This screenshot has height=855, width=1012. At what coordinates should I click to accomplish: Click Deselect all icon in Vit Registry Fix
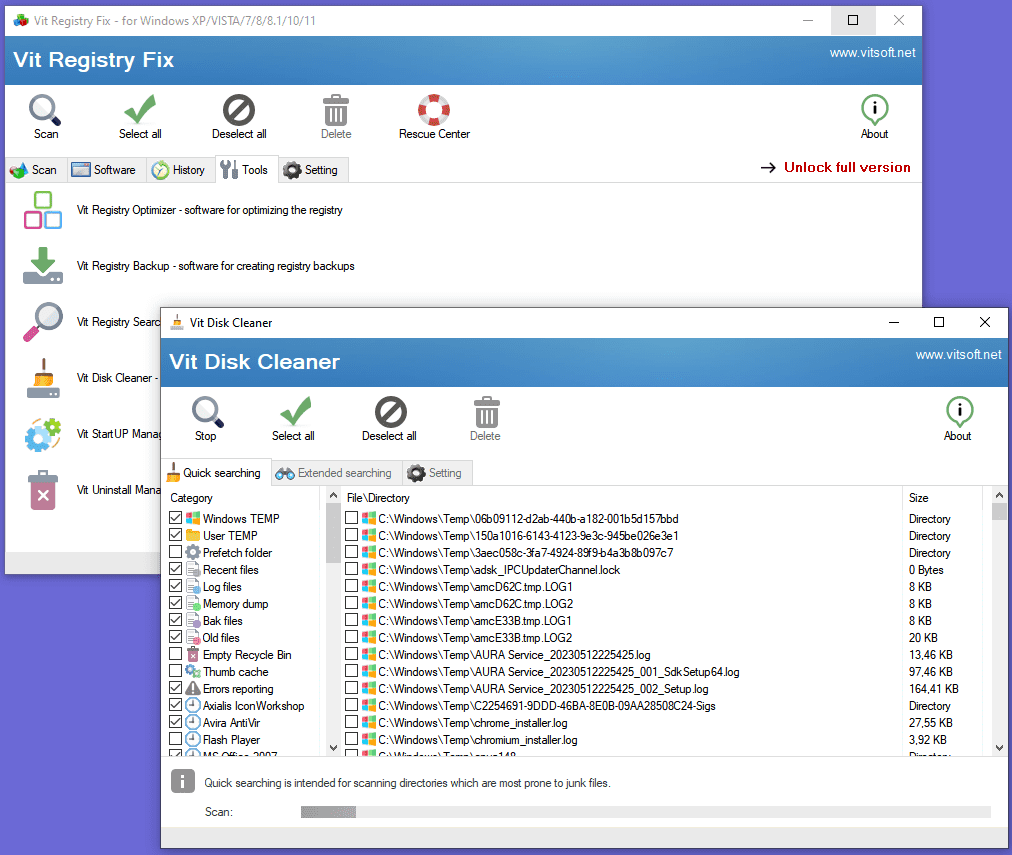239,110
